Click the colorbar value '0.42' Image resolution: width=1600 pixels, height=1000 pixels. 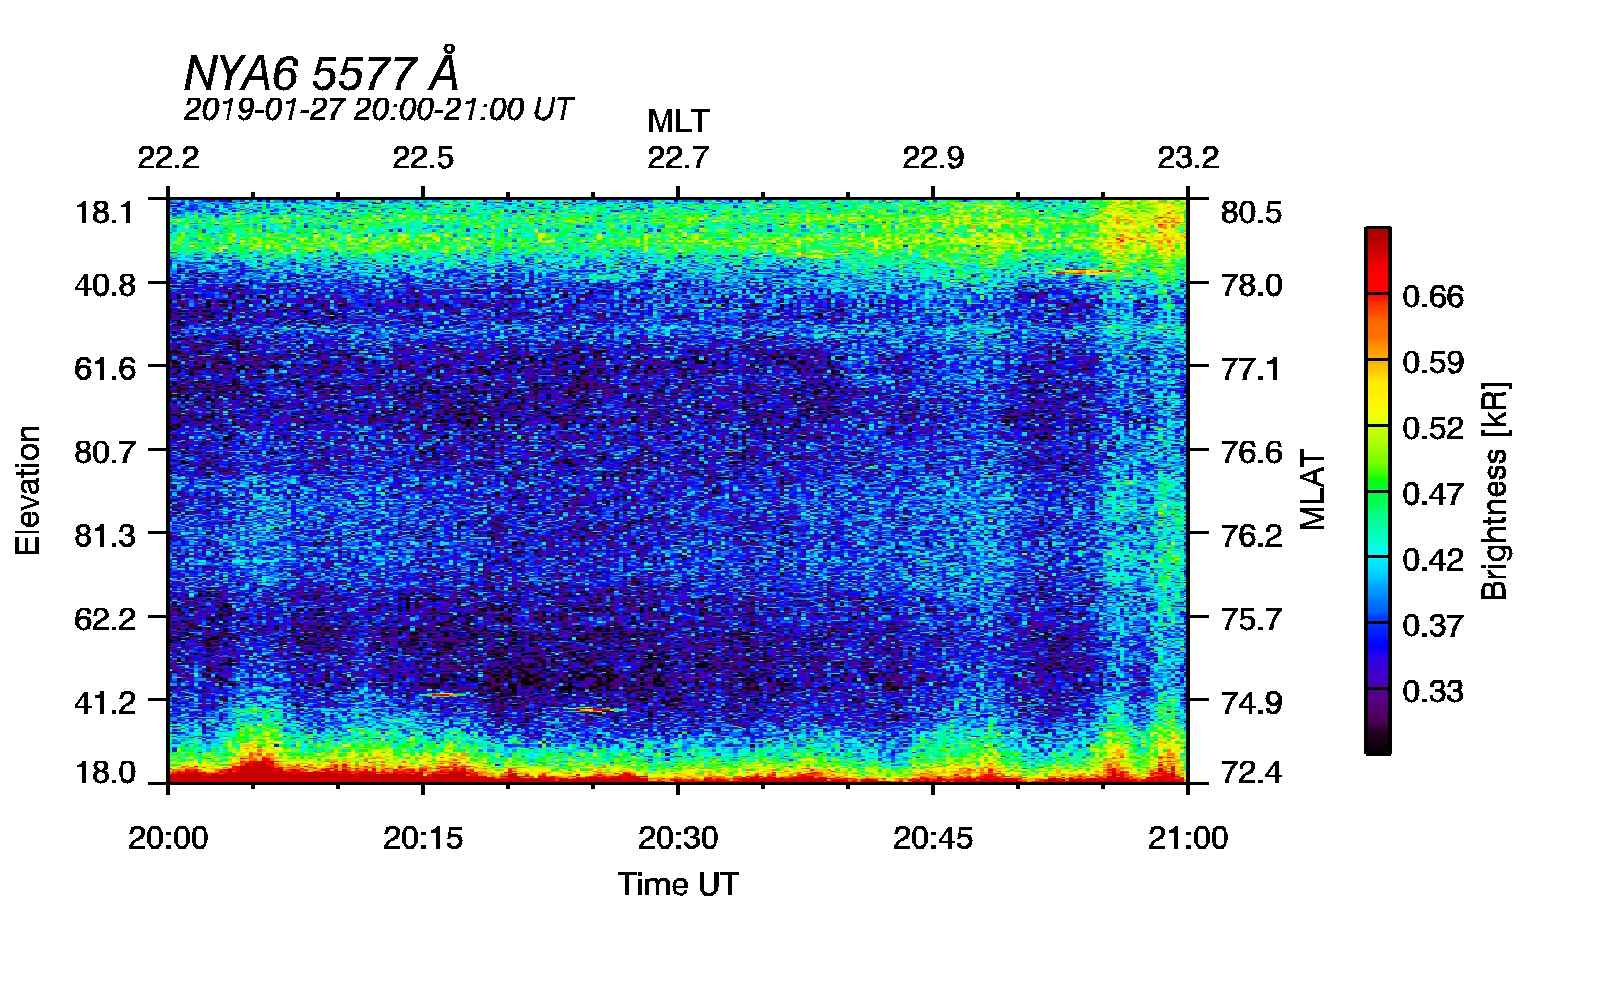(x=1433, y=559)
